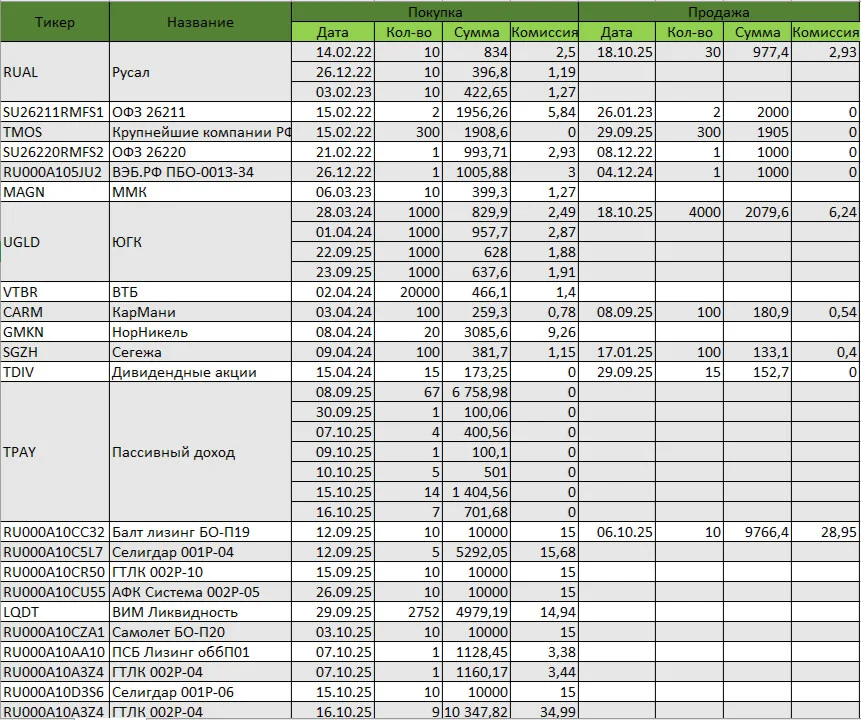Select the Тикер header cell
This screenshot has width=861, height=720.
[x=55, y=22]
